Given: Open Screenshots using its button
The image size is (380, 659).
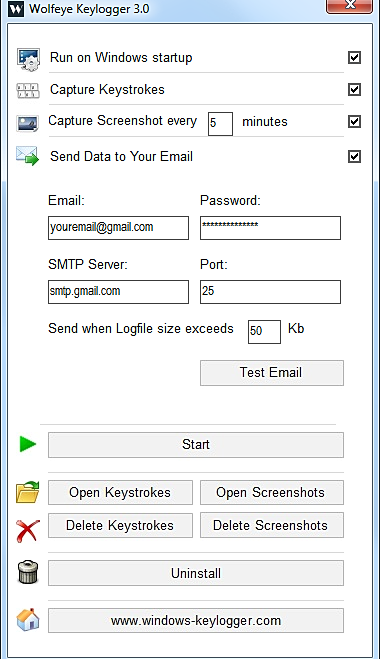Looking at the screenshot, I should [272, 493].
